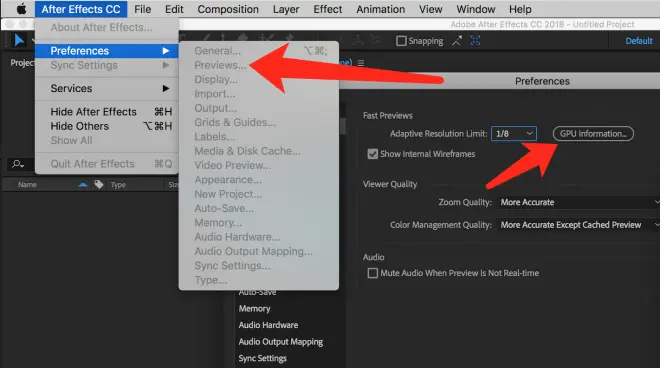Select Memory in Preferences submenu
660x368 pixels.
[258, 223]
